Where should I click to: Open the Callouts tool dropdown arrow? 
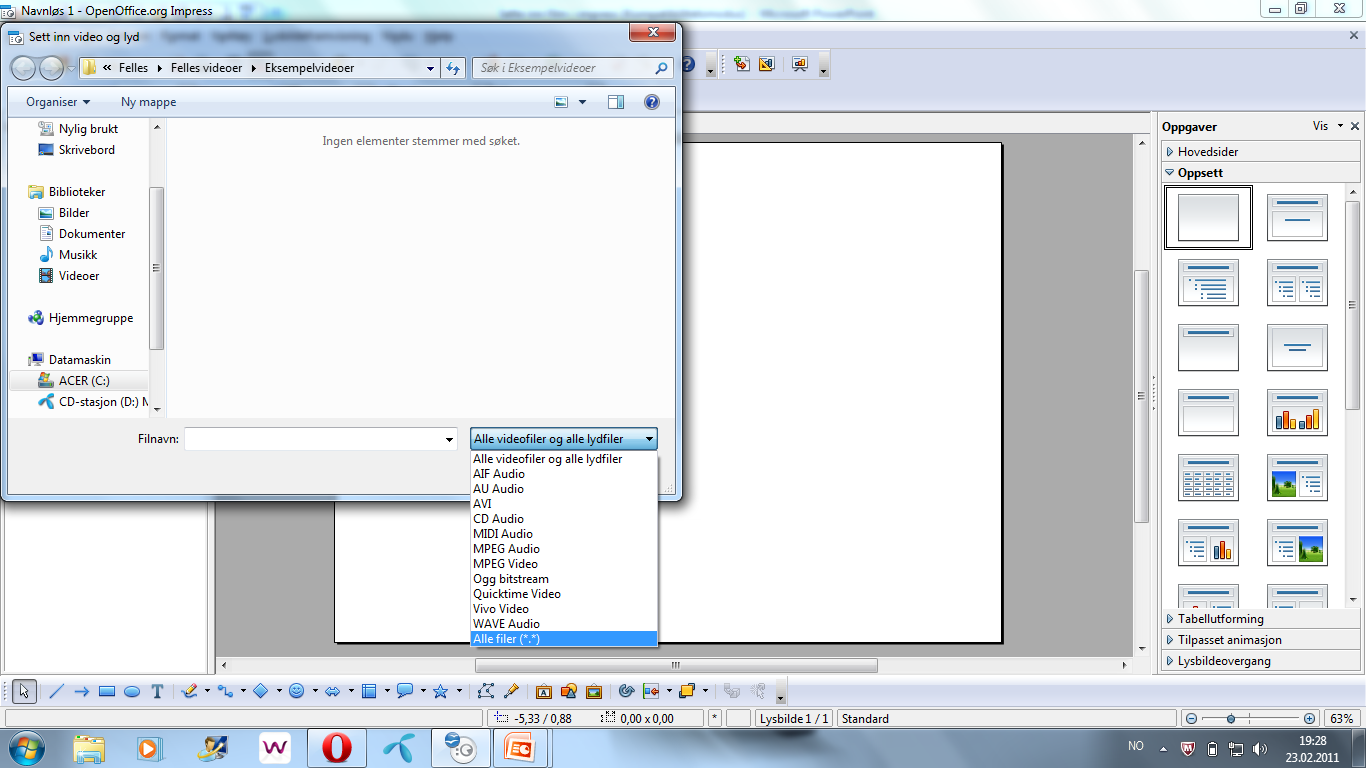click(423, 691)
